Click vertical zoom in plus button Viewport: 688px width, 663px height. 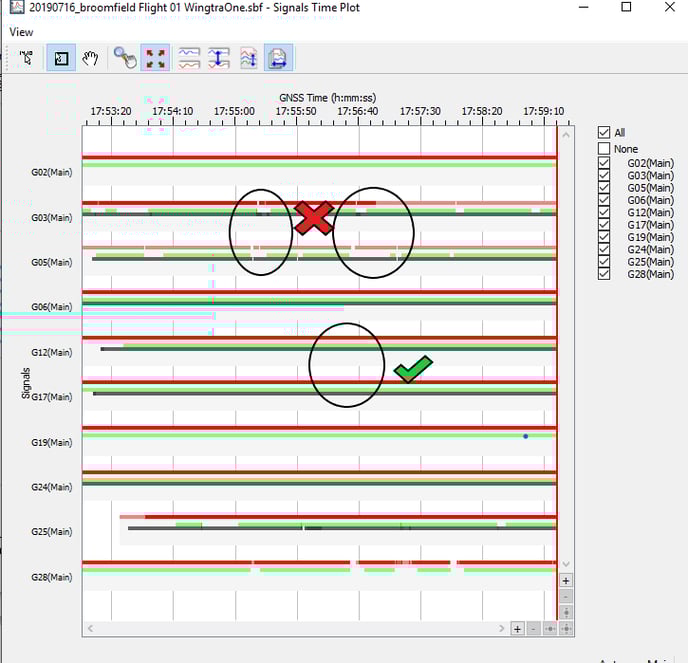566,580
